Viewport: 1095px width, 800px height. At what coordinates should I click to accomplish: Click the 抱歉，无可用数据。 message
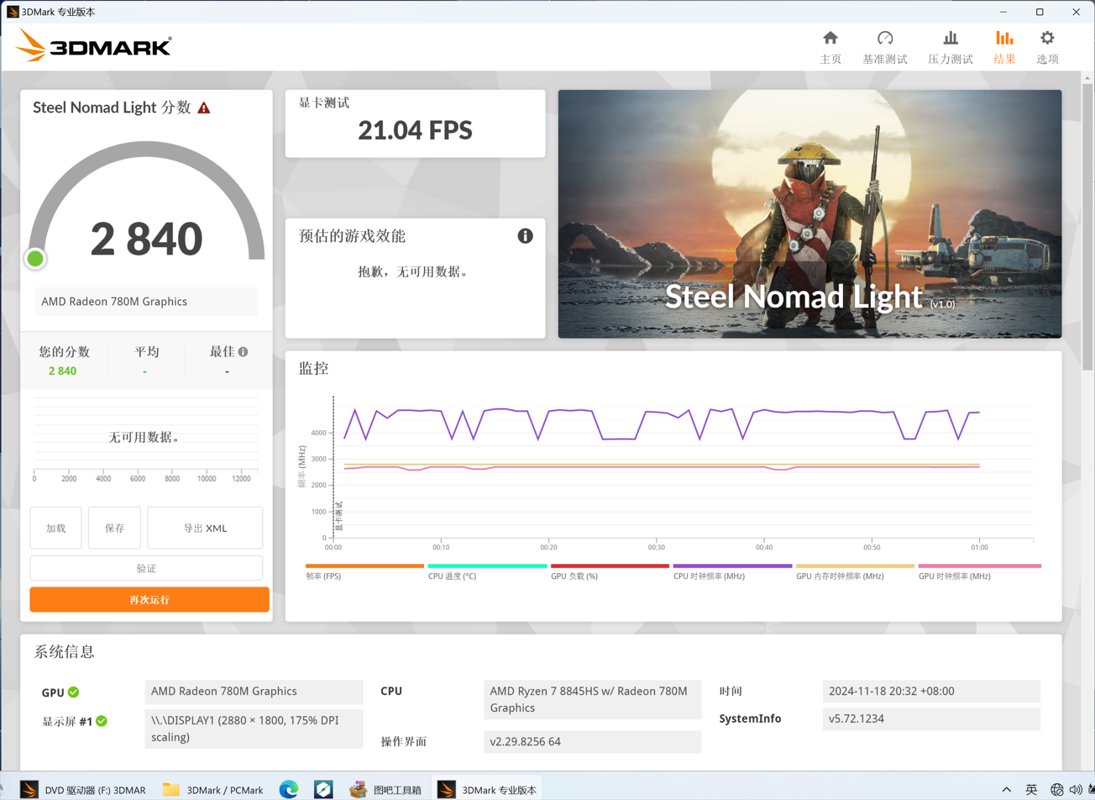point(413,272)
